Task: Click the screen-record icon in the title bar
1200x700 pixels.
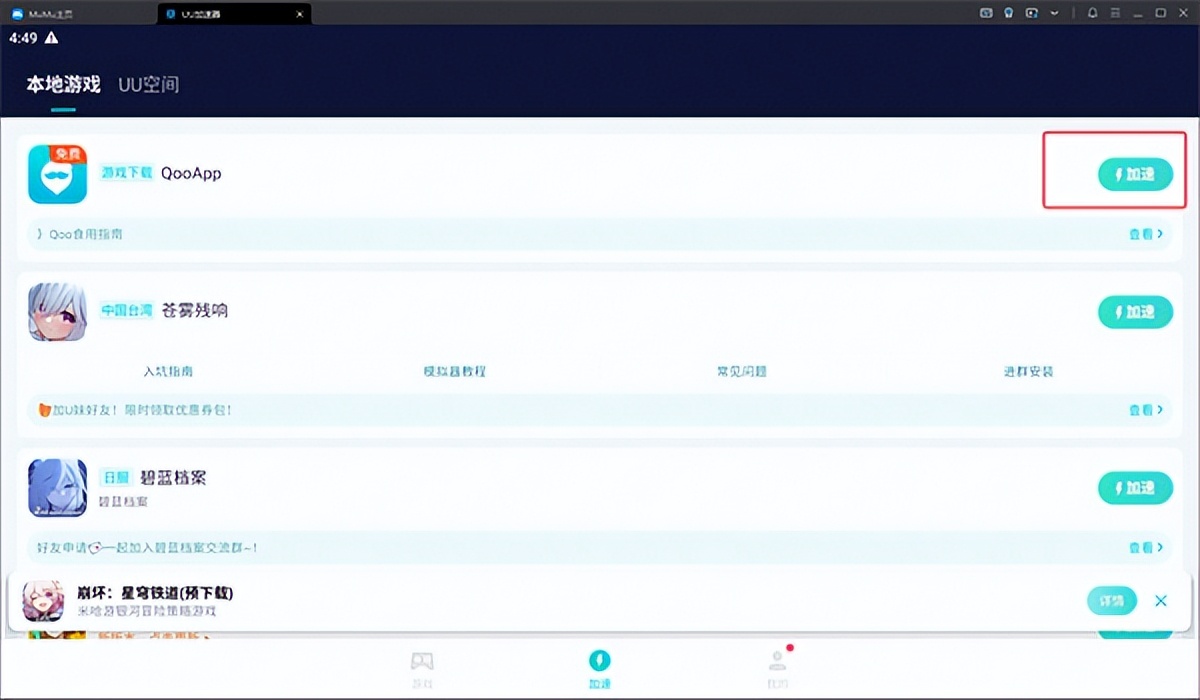Action: click(1031, 13)
